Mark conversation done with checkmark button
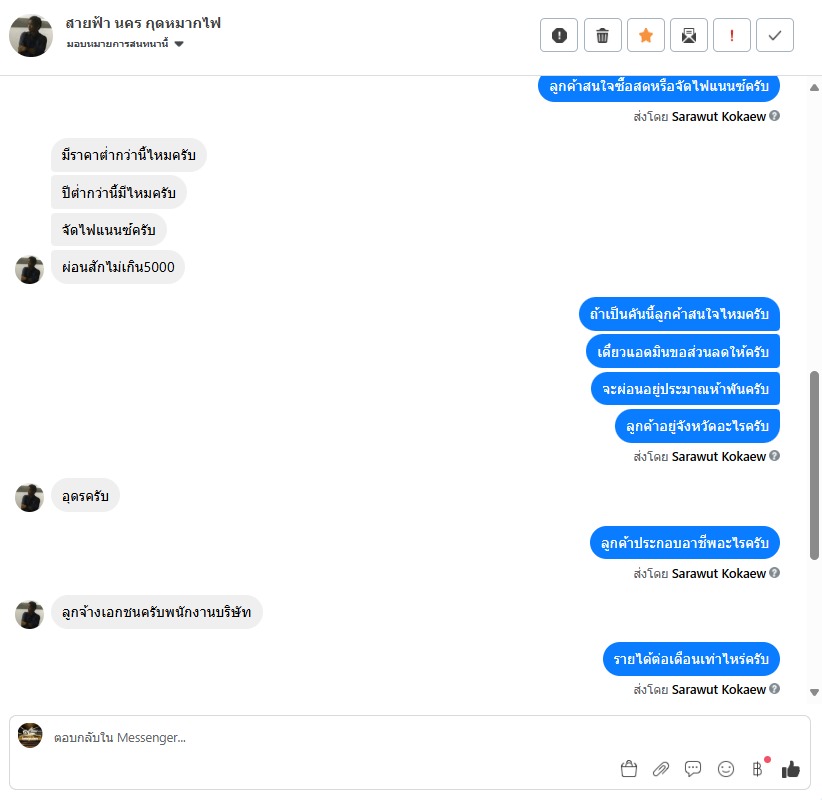The height and width of the screenshot is (800, 822). point(775,35)
